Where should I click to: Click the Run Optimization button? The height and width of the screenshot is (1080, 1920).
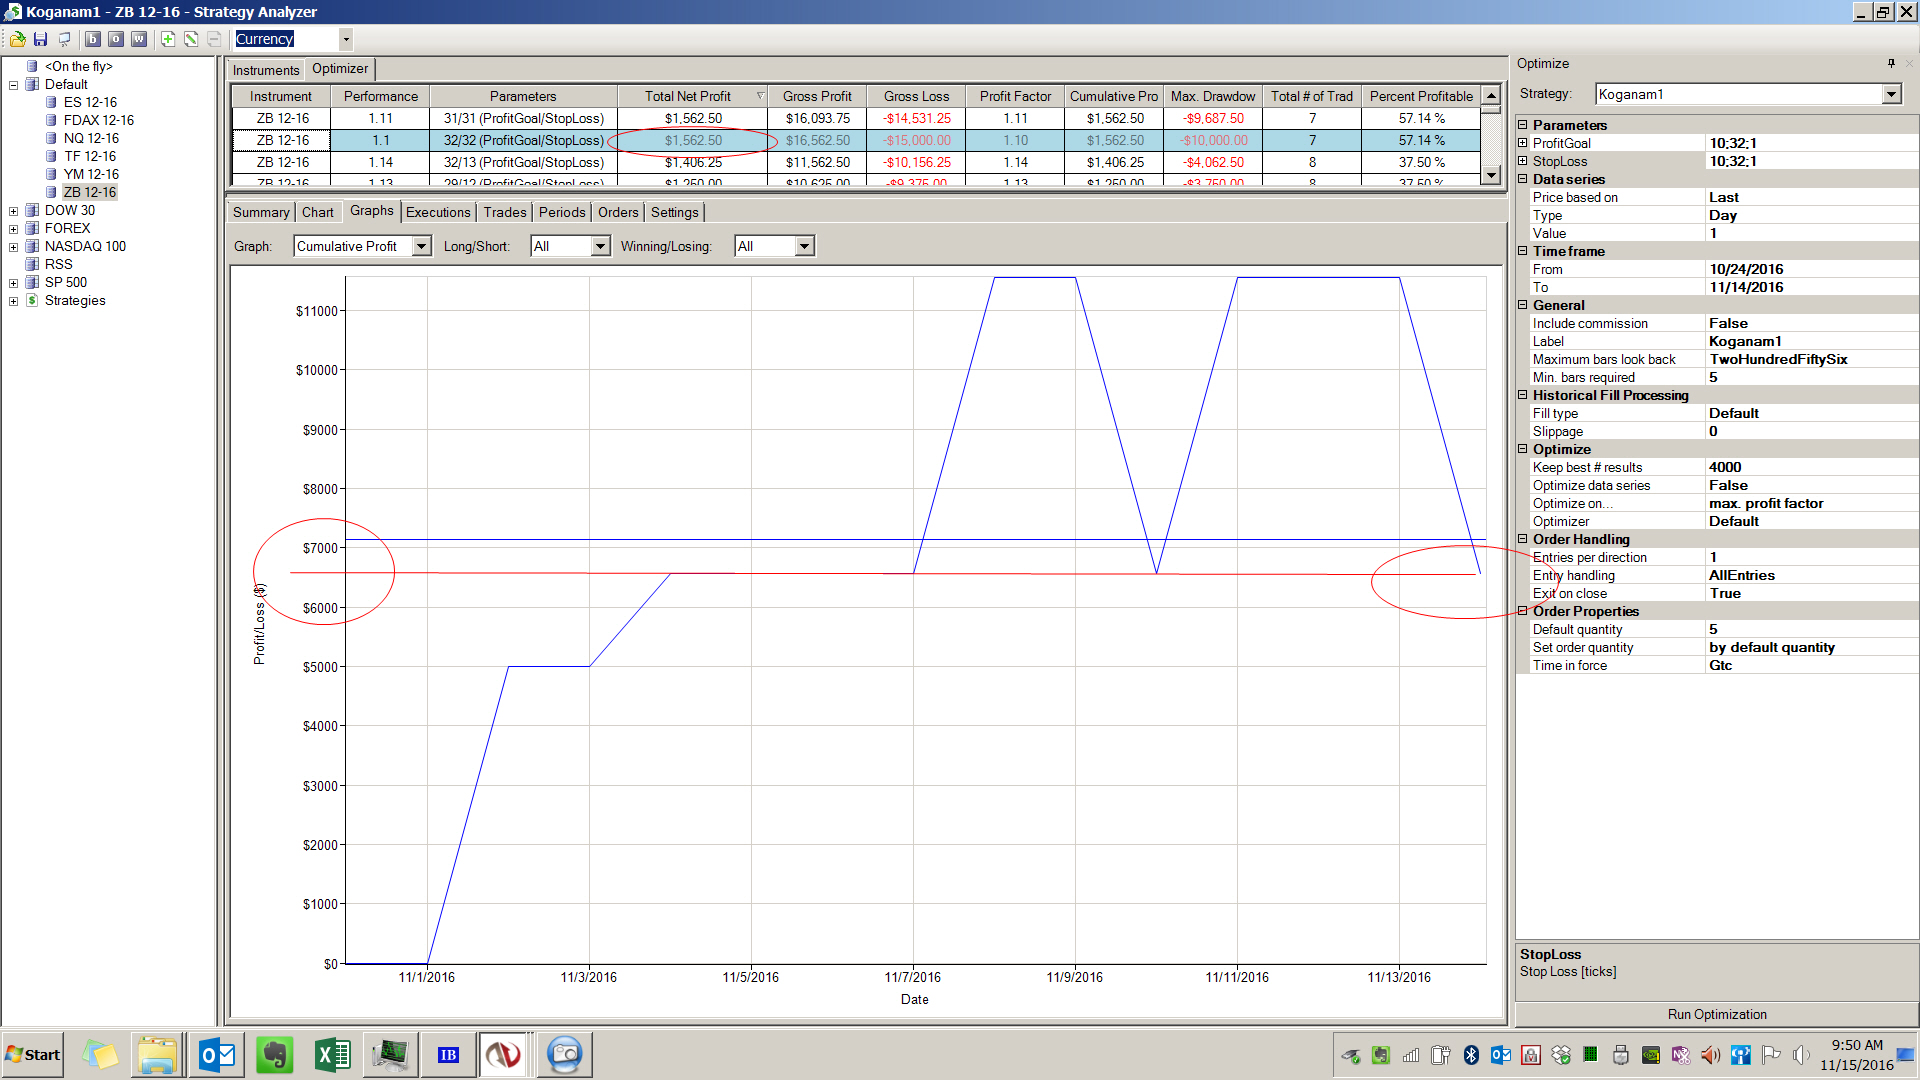[x=1716, y=1014]
